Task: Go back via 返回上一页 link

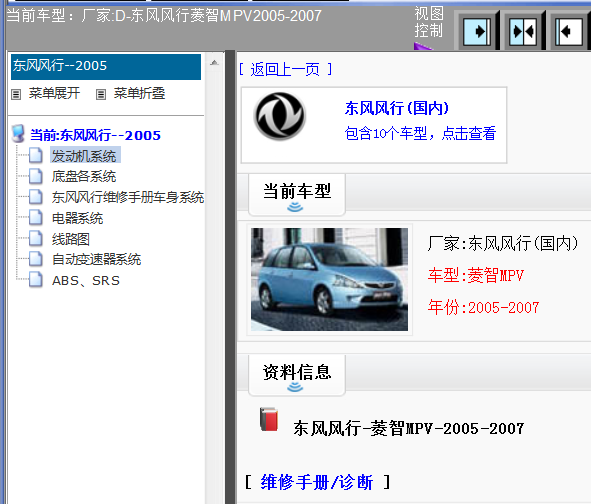Action: pyautogui.click(x=285, y=69)
